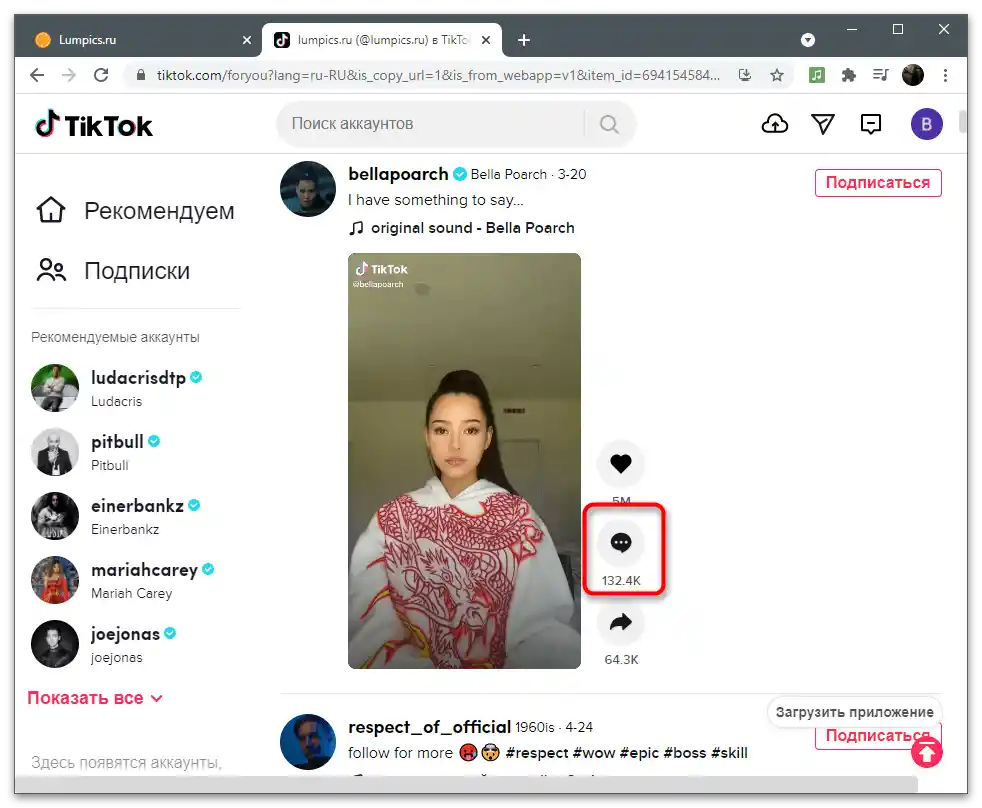Open the tab search dropdown arrow
The width and height of the screenshot is (982, 808).
coord(808,40)
